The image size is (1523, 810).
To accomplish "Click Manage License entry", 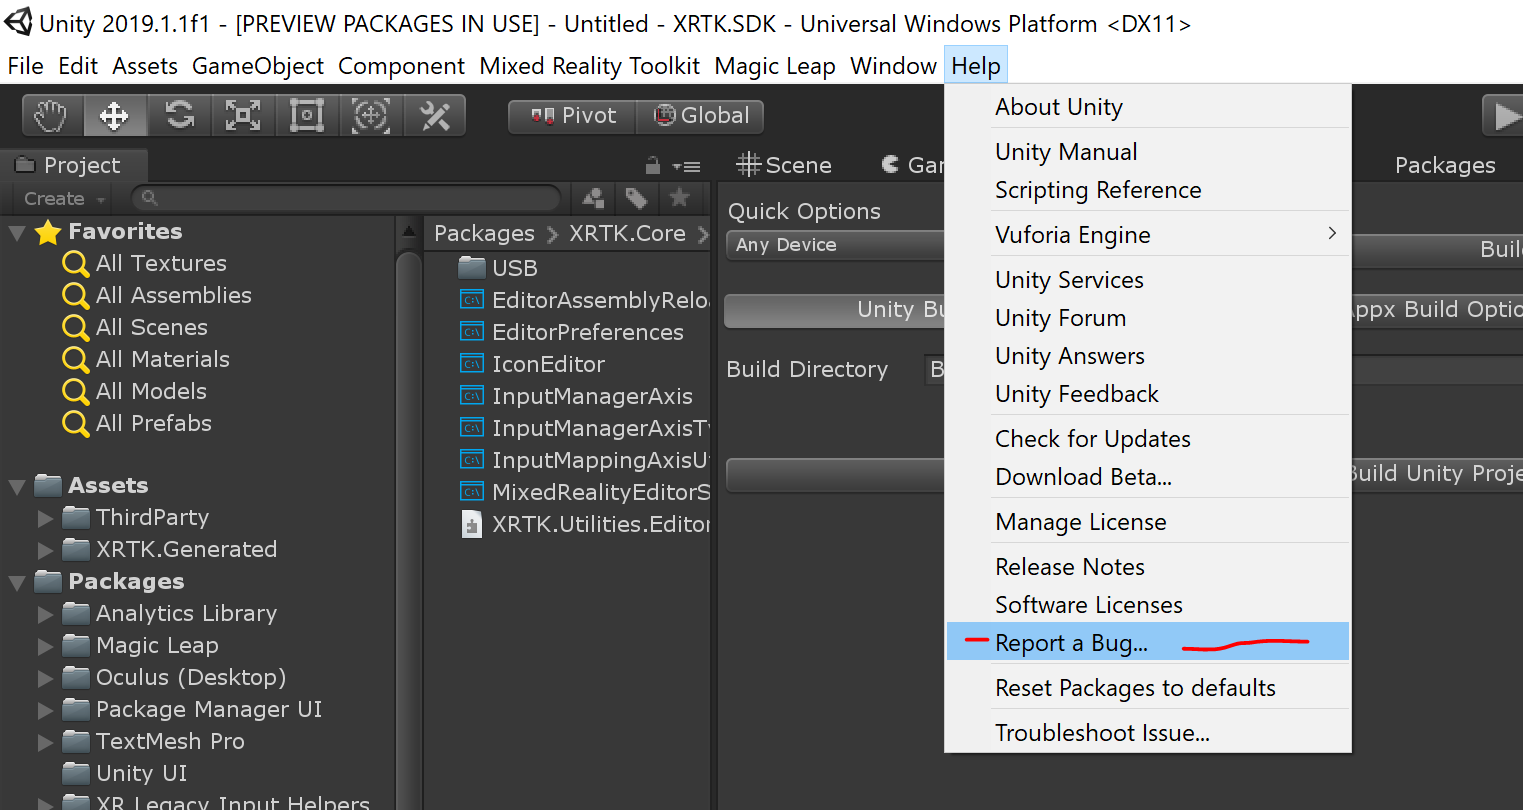I will tap(1148, 522).
